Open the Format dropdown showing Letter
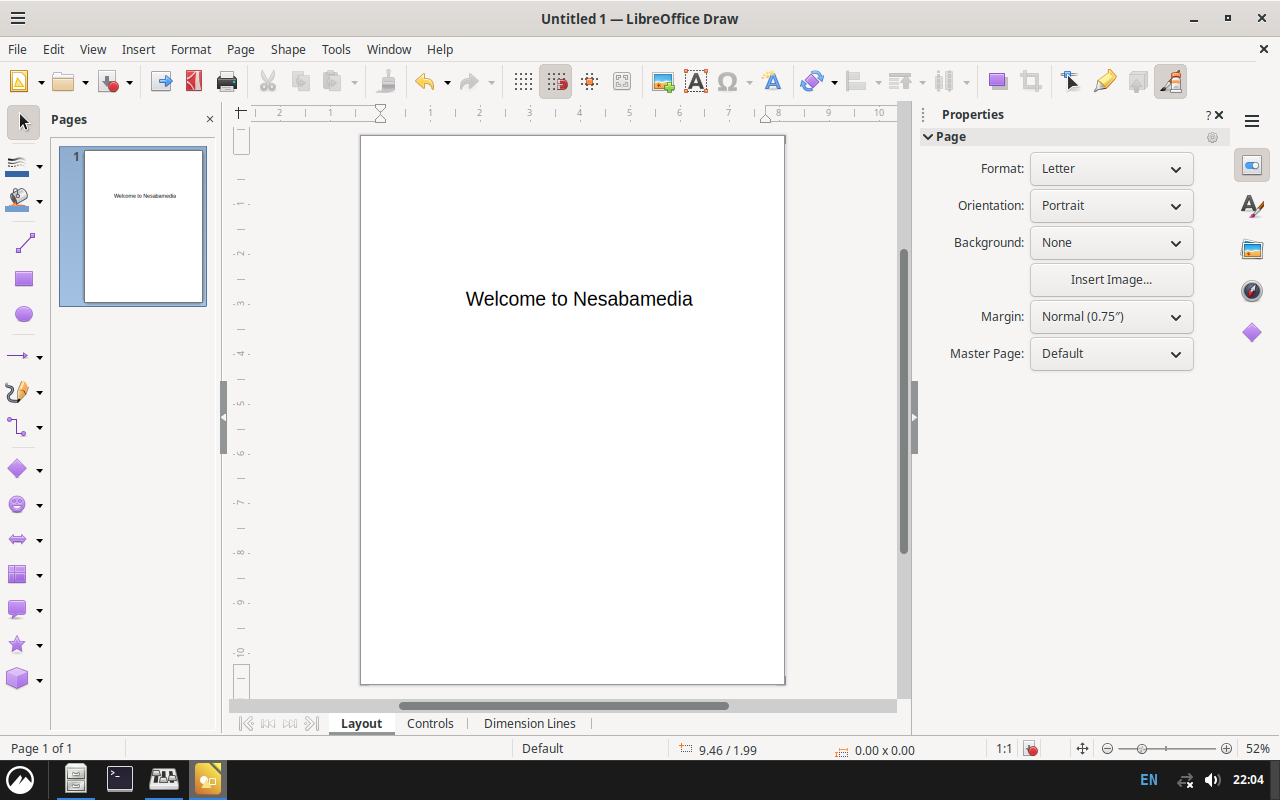 point(1111,169)
